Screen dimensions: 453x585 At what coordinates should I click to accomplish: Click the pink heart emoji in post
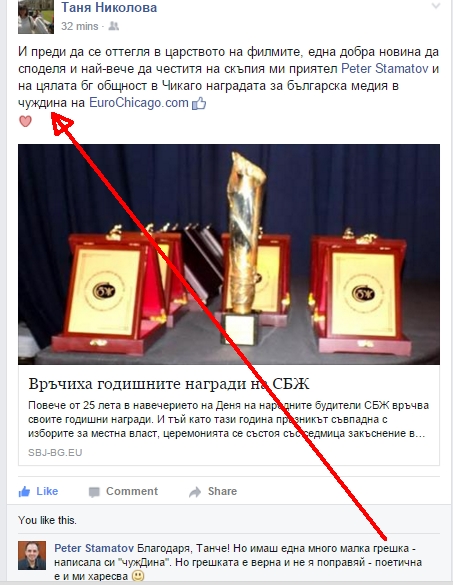25,121
